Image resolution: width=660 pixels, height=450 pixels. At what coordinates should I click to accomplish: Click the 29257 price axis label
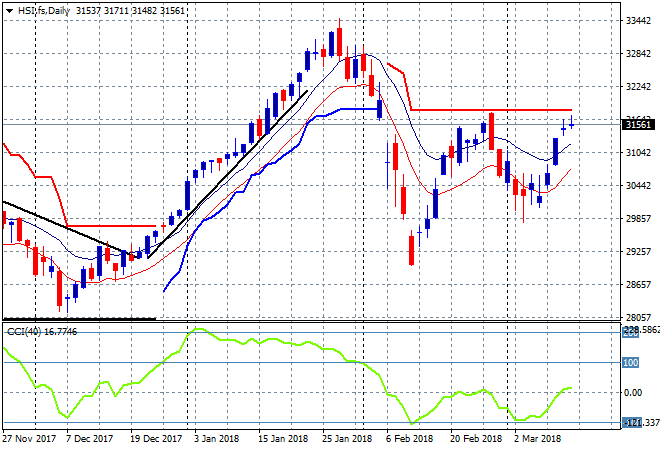tap(638, 251)
